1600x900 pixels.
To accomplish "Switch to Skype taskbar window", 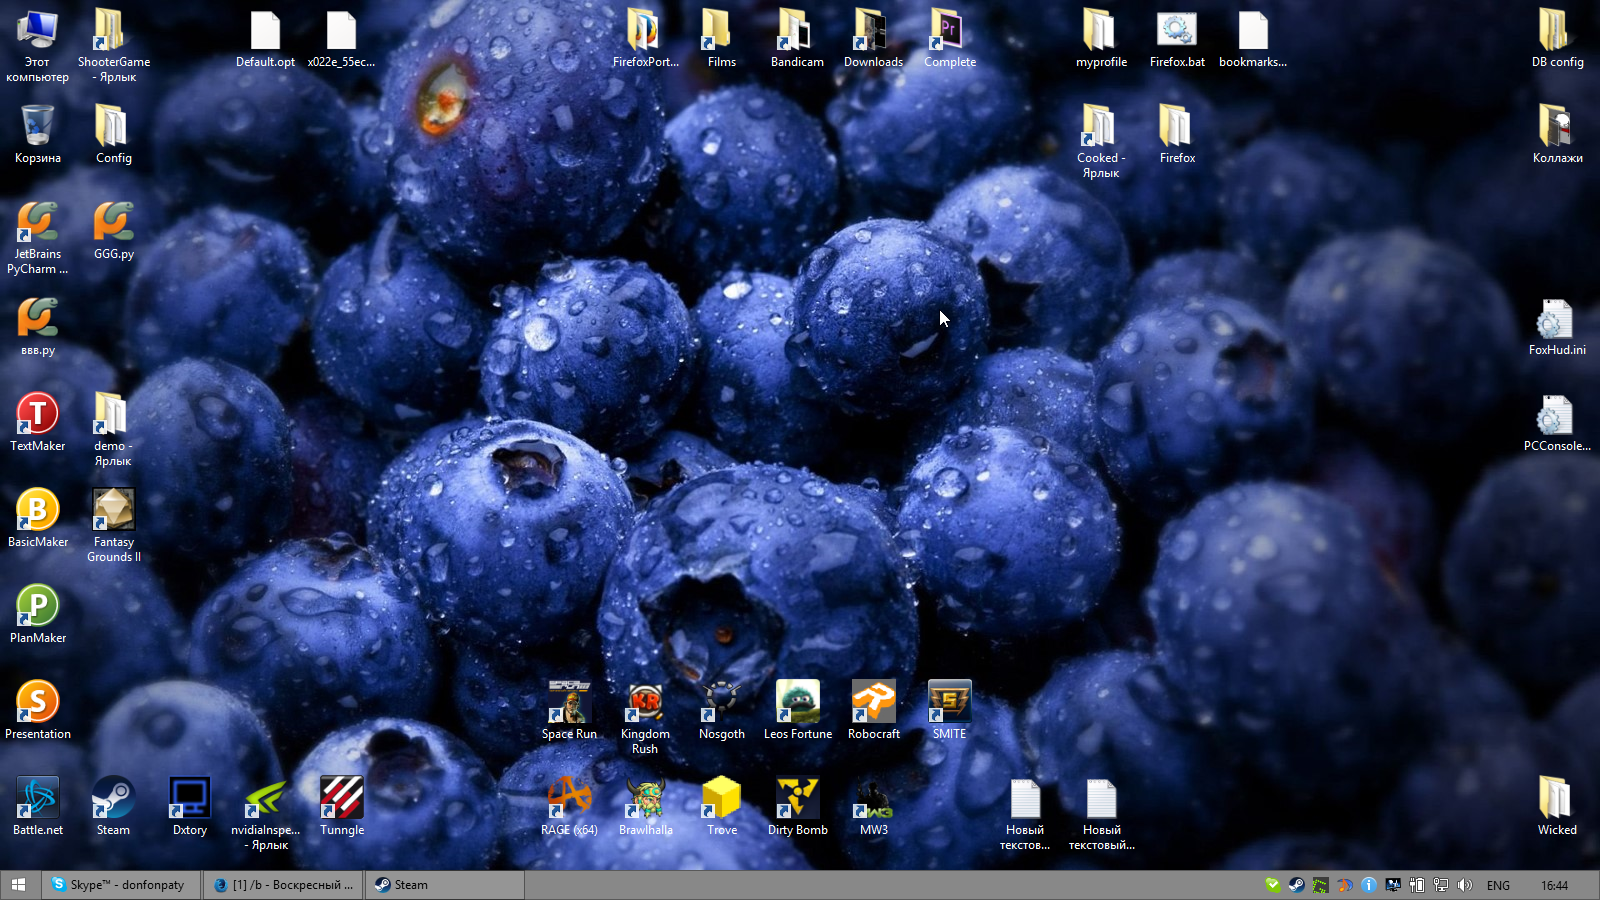I will tap(121, 885).
